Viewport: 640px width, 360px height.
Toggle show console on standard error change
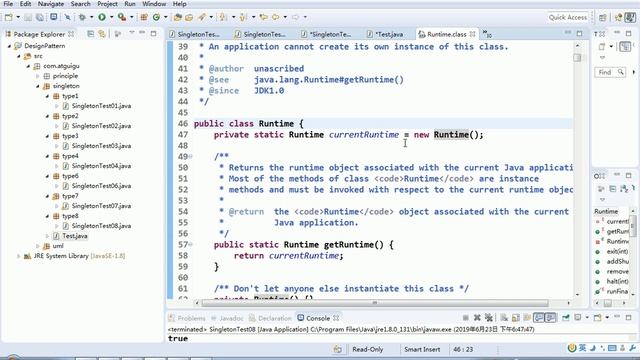(x=551, y=318)
